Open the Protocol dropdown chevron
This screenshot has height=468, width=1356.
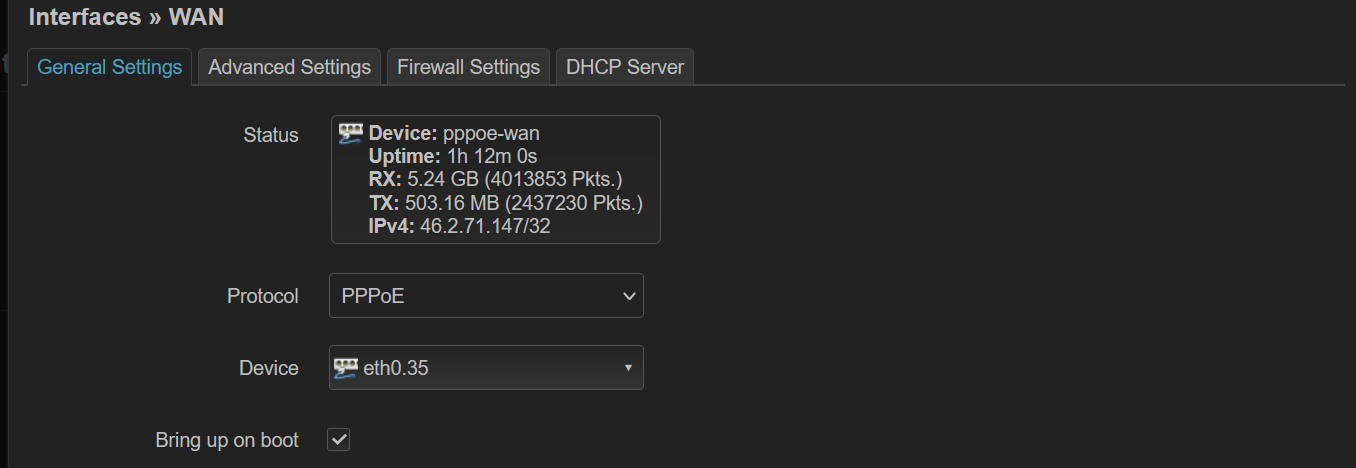point(629,296)
